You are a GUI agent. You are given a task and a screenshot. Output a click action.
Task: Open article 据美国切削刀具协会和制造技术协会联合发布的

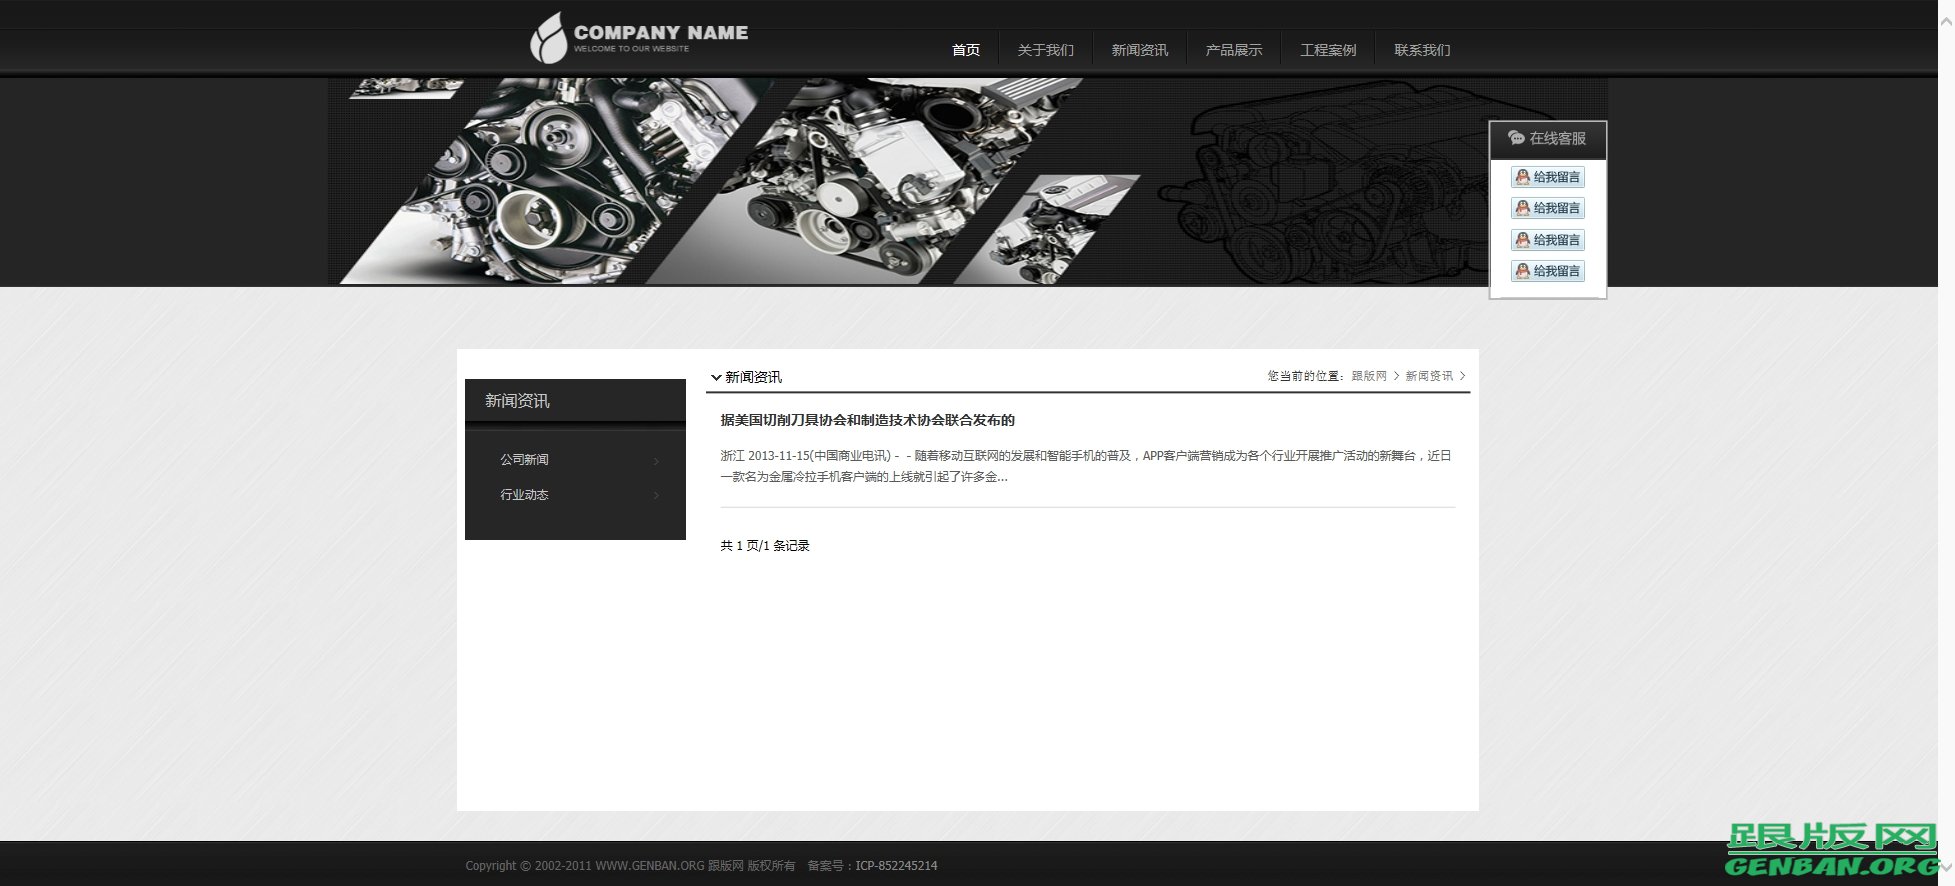[x=867, y=420]
